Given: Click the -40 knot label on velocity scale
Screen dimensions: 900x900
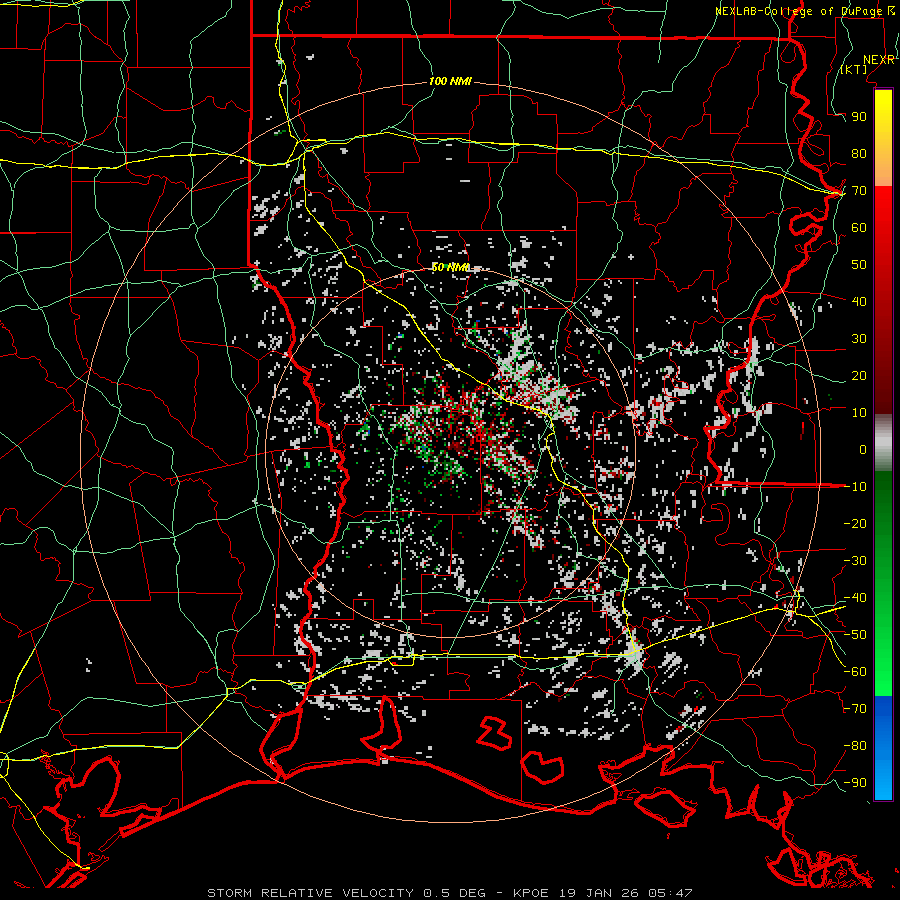Looking at the screenshot, I should (855, 598).
